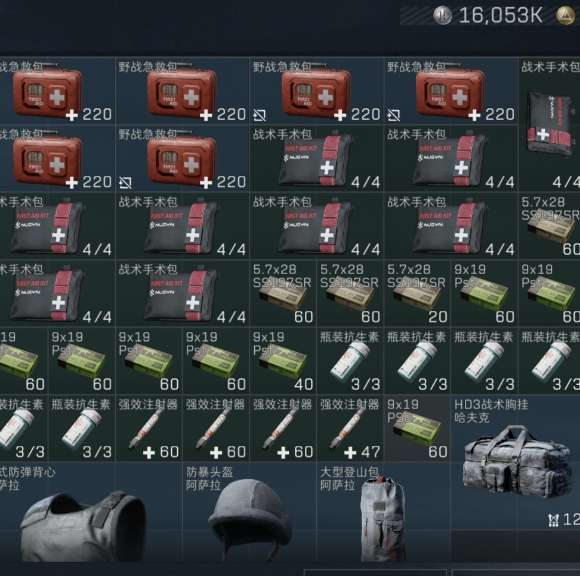Click the tall vertical 战术手术包 item
Screen dimensions: 580x576
pos(550,125)
